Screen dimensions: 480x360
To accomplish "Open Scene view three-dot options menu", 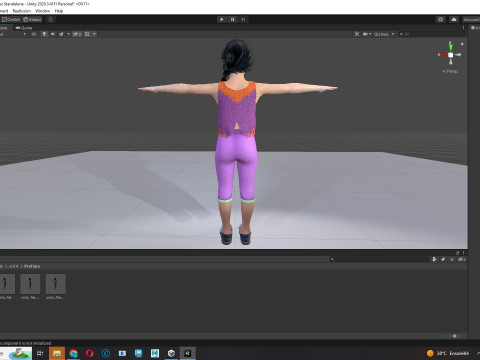I will [x=463, y=28].
